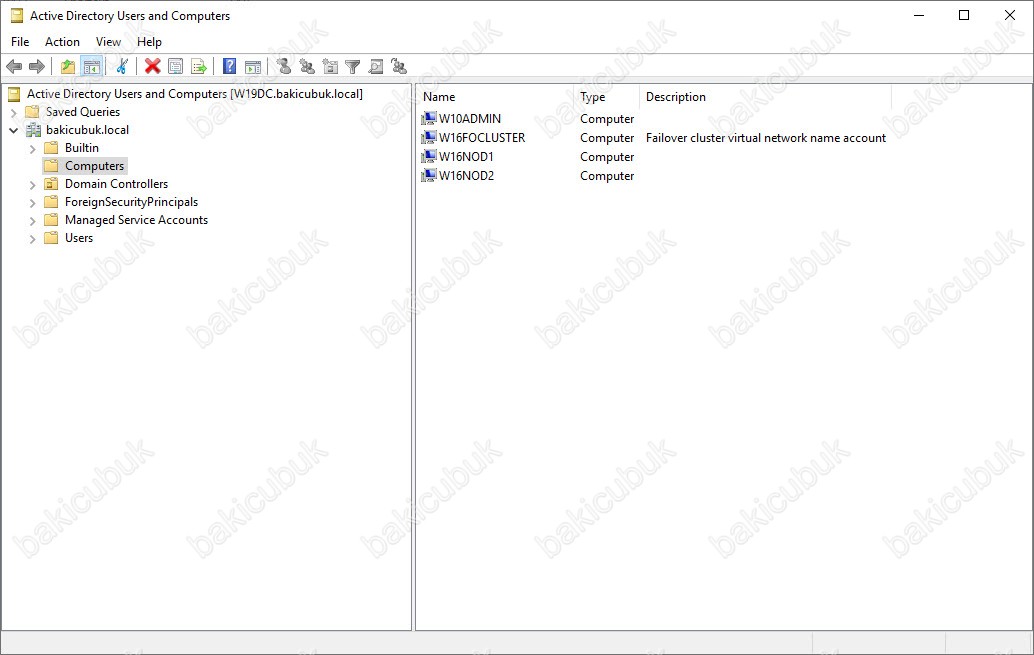Click the Type cell of W10ADMIN
Viewport: 1034px width, 655px height.
coord(607,119)
